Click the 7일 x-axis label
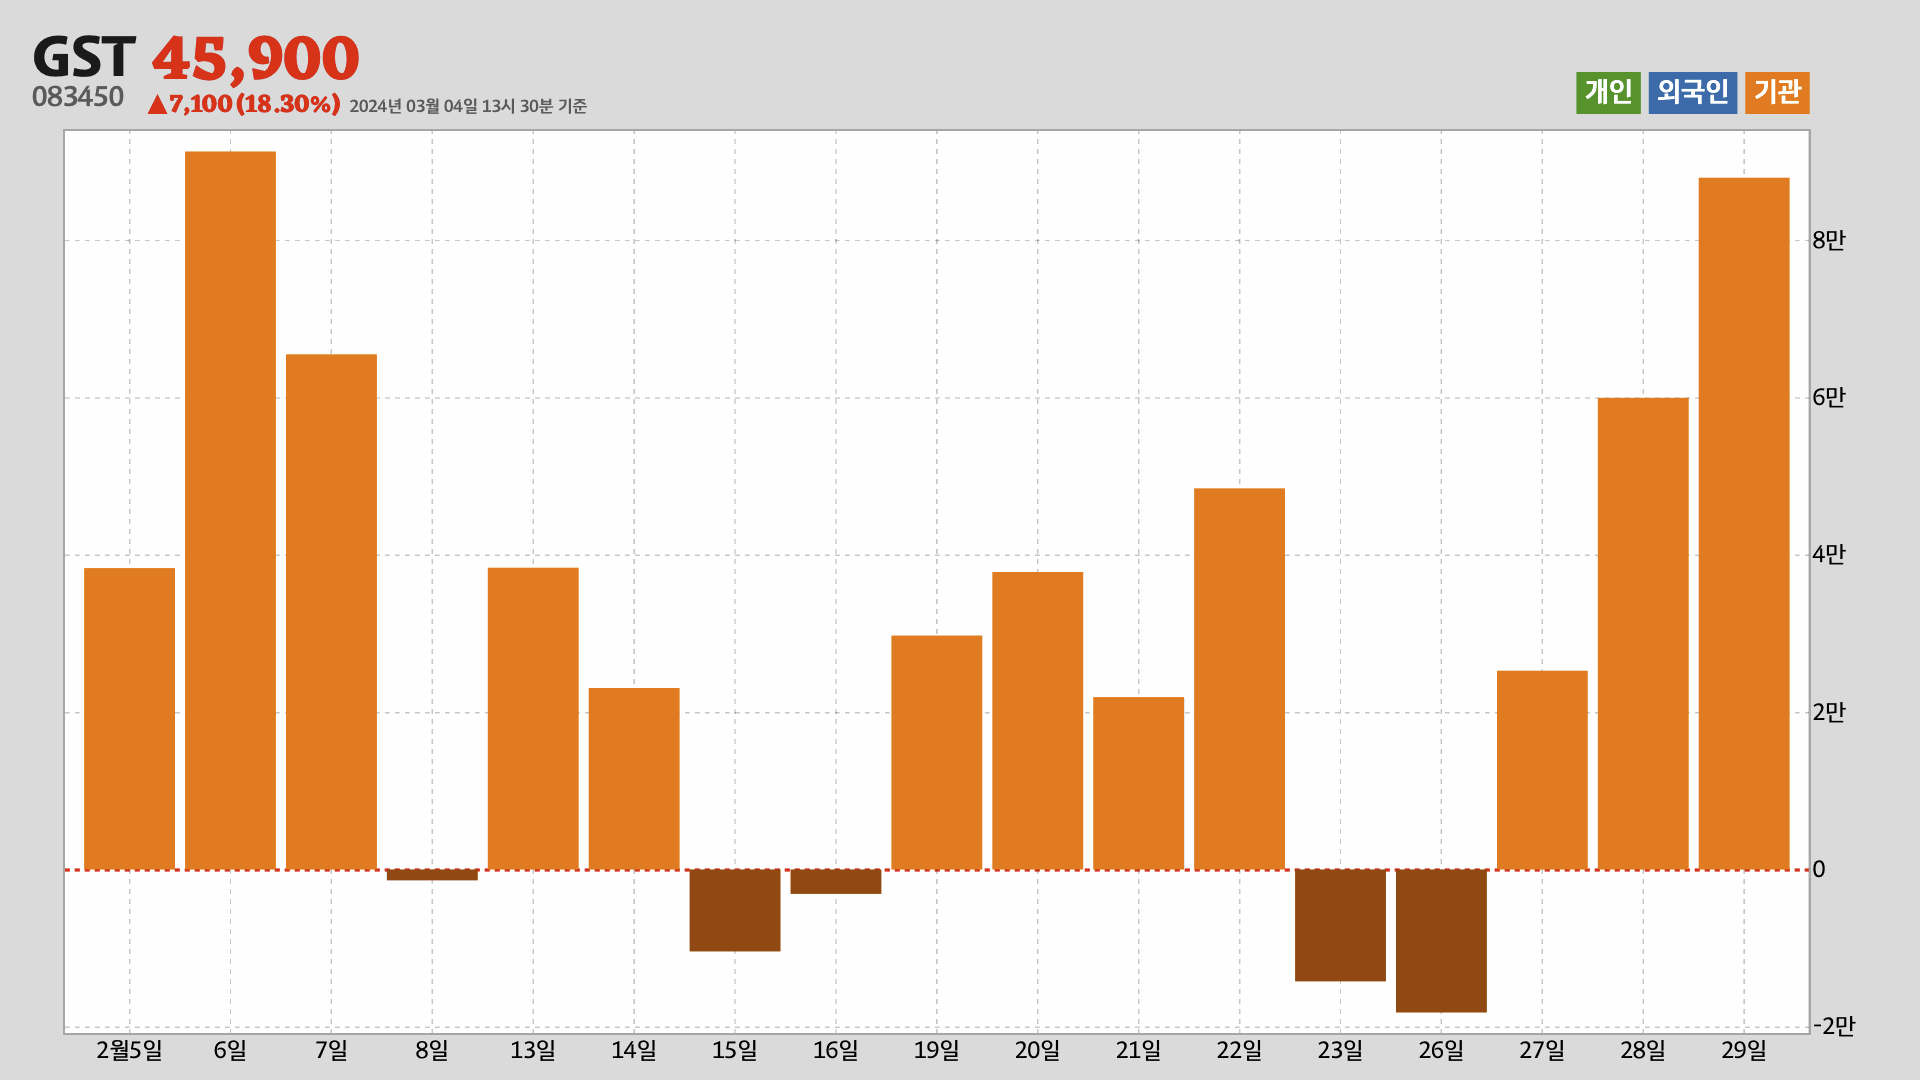 331,1050
